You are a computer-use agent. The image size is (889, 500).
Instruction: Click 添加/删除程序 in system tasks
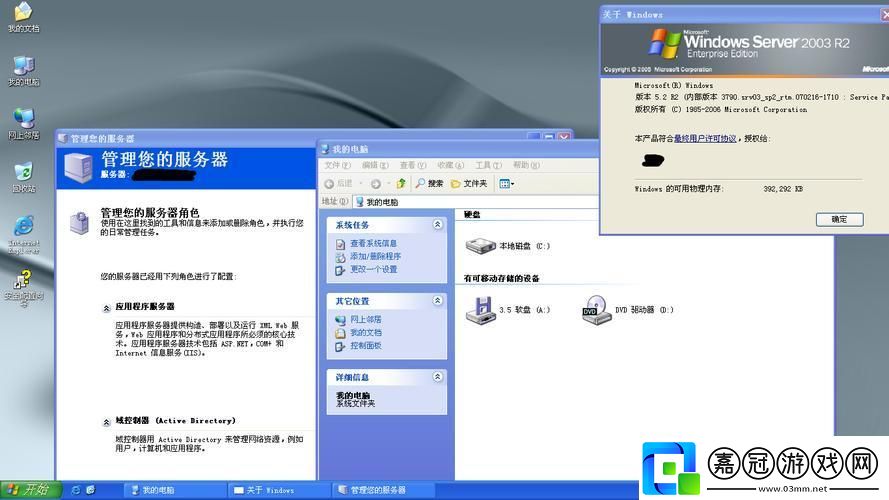[x=375, y=256]
